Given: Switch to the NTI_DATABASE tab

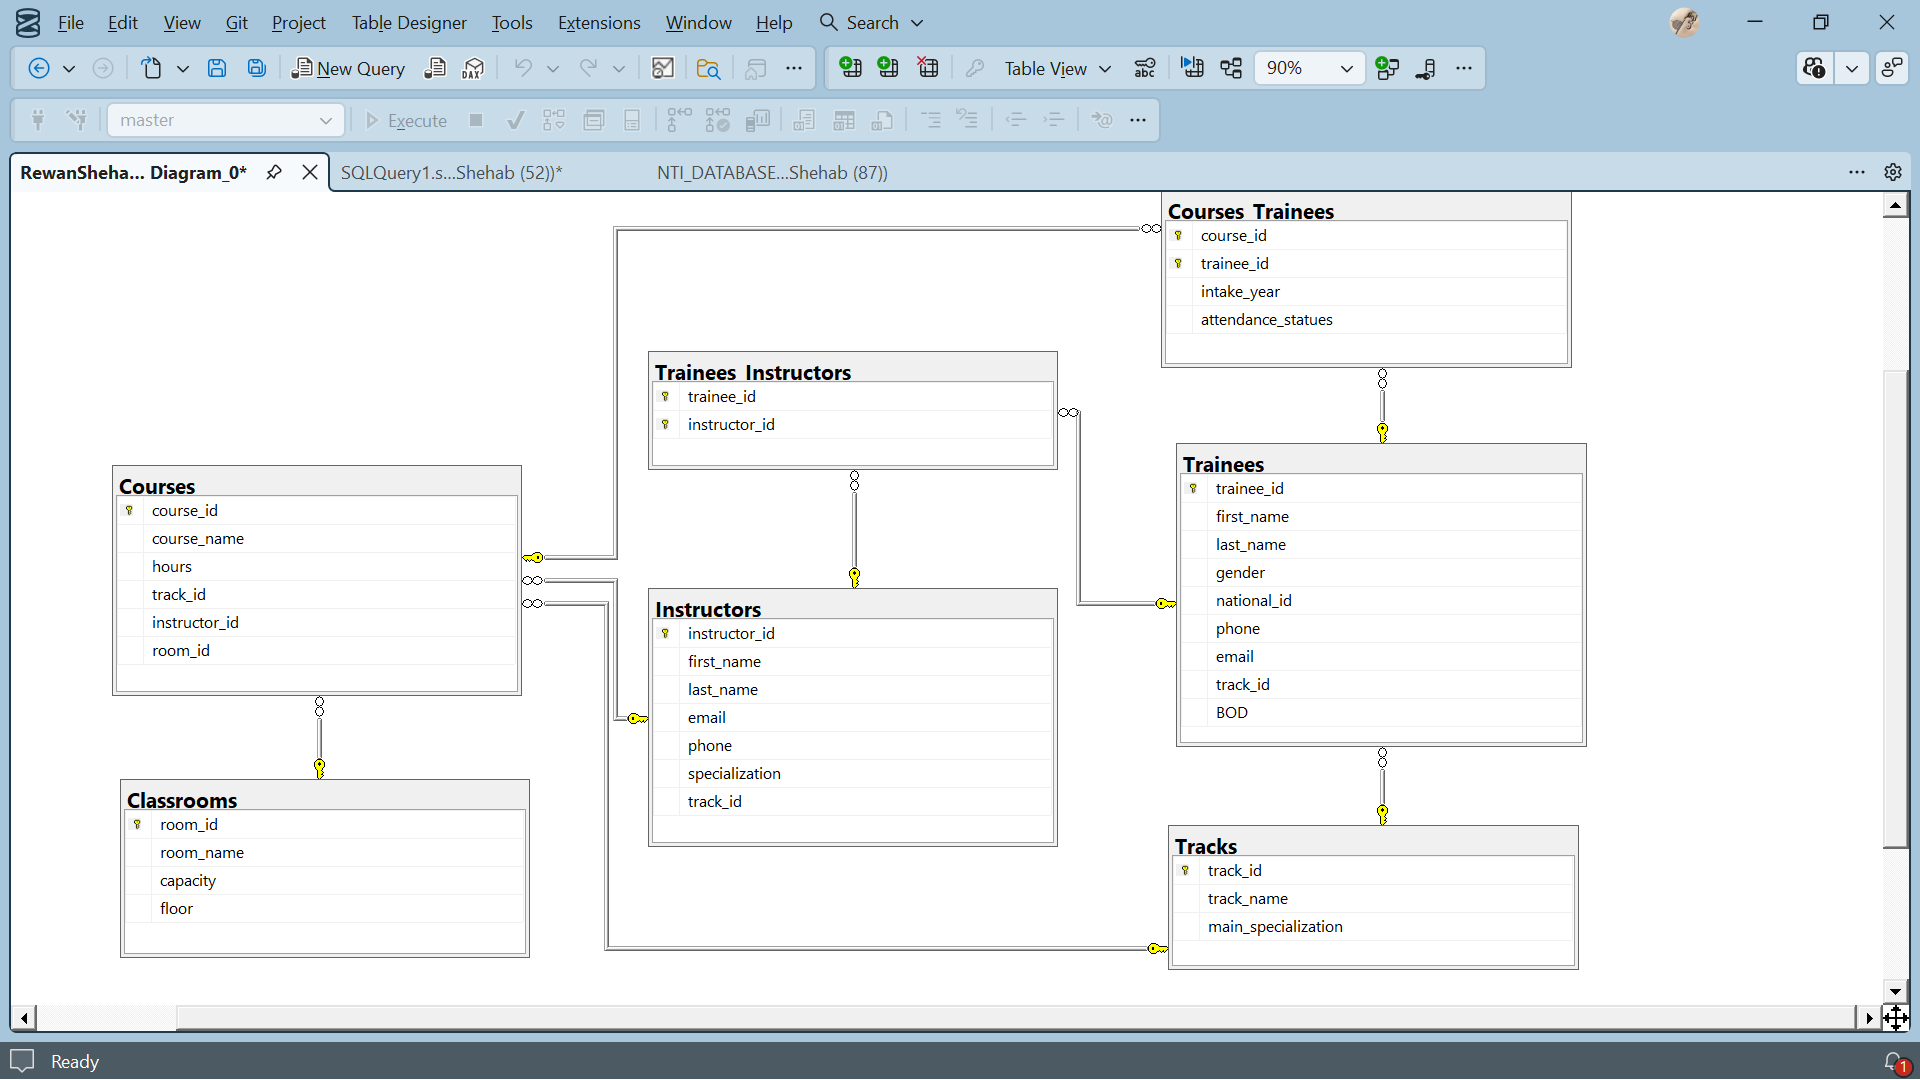Looking at the screenshot, I should [772, 172].
